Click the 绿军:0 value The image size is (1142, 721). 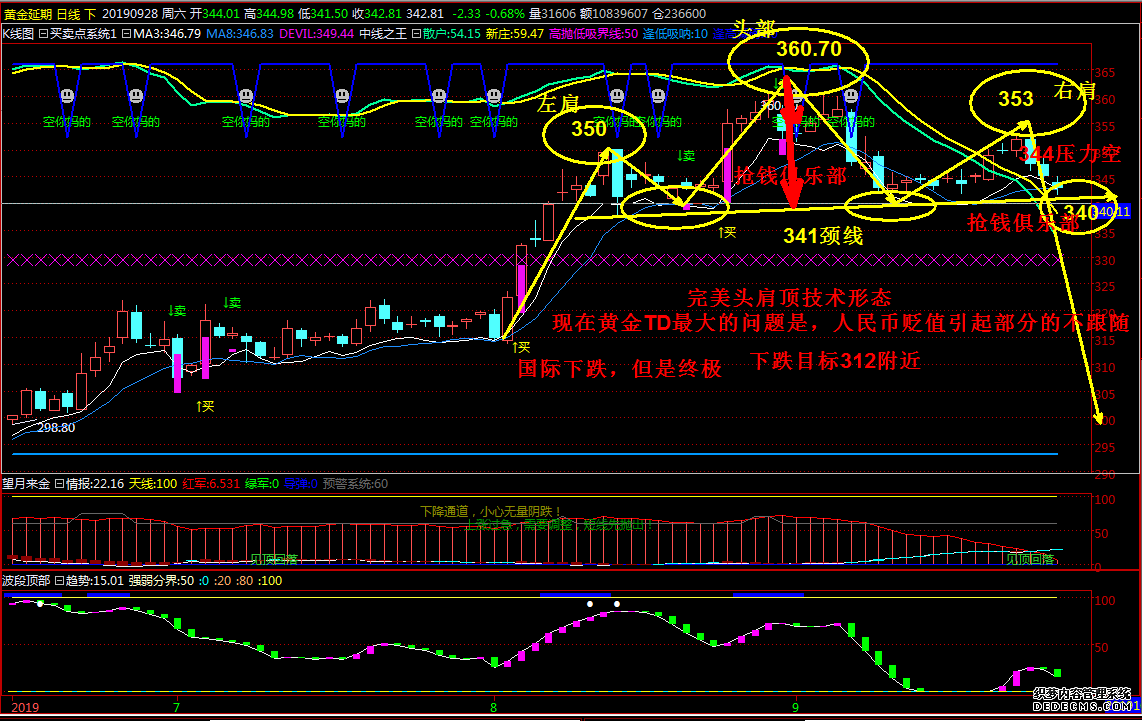point(261,484)
